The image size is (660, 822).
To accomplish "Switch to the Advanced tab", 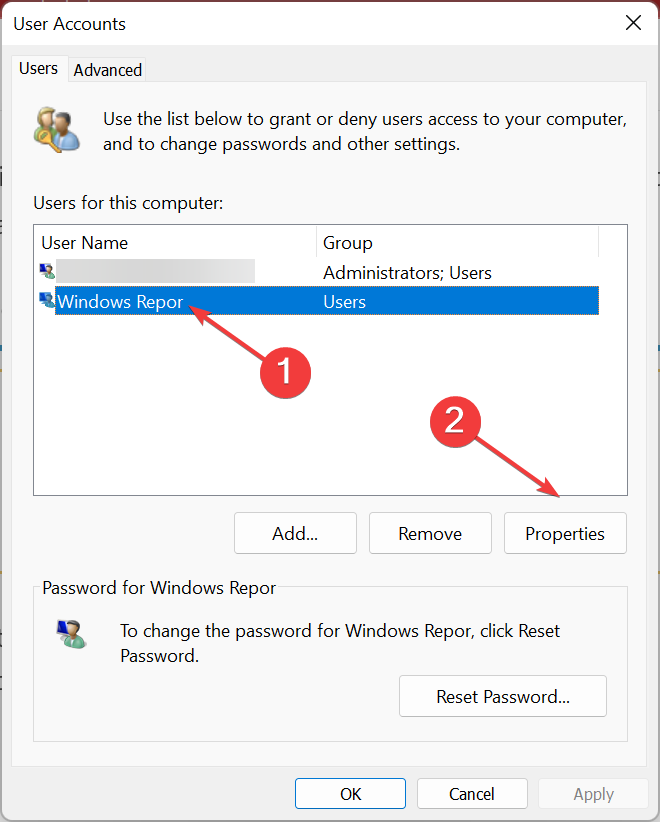I will (108, 70).
